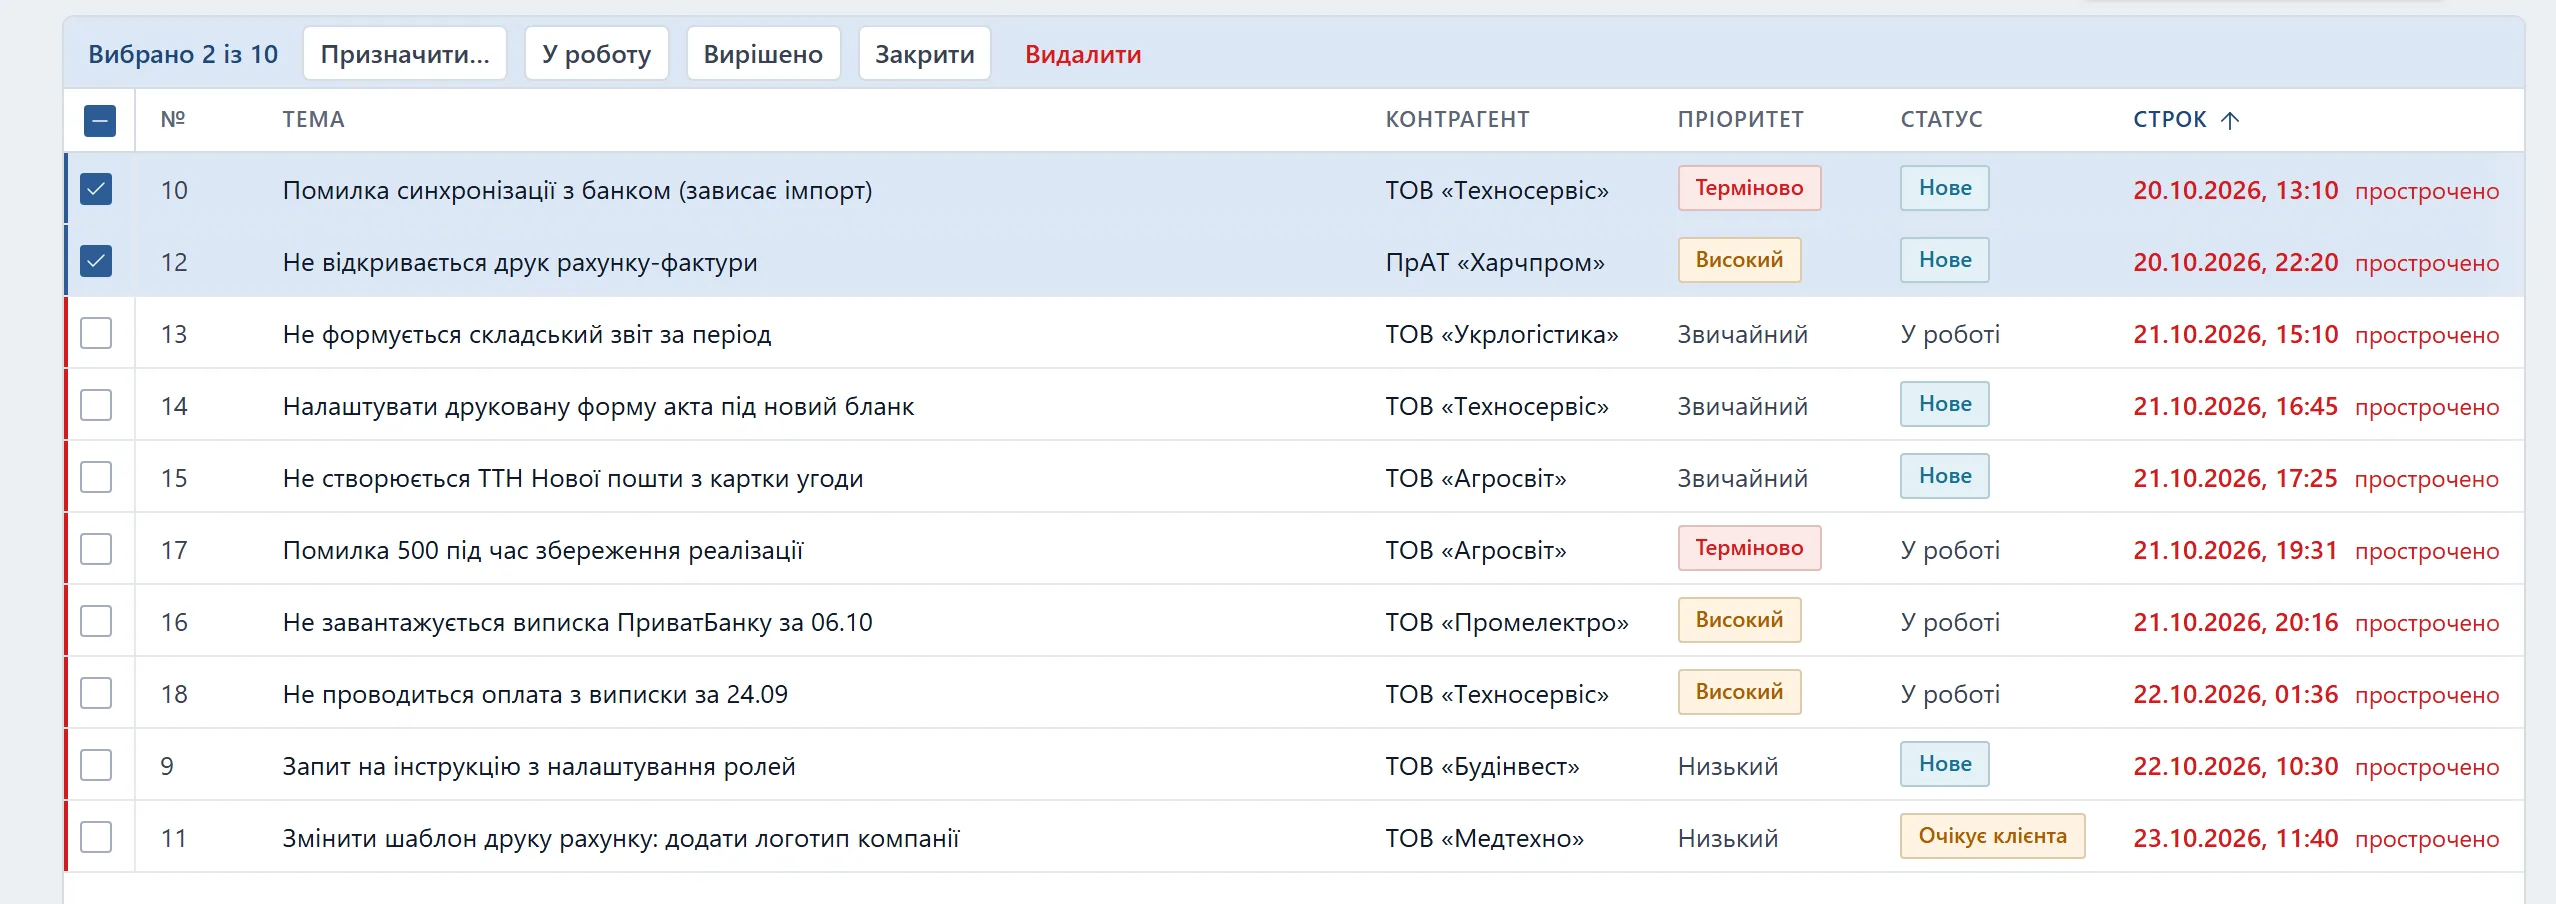Click the СТАТУС column header
This screenshot has width=2556, height=904.
[1941, 120]
